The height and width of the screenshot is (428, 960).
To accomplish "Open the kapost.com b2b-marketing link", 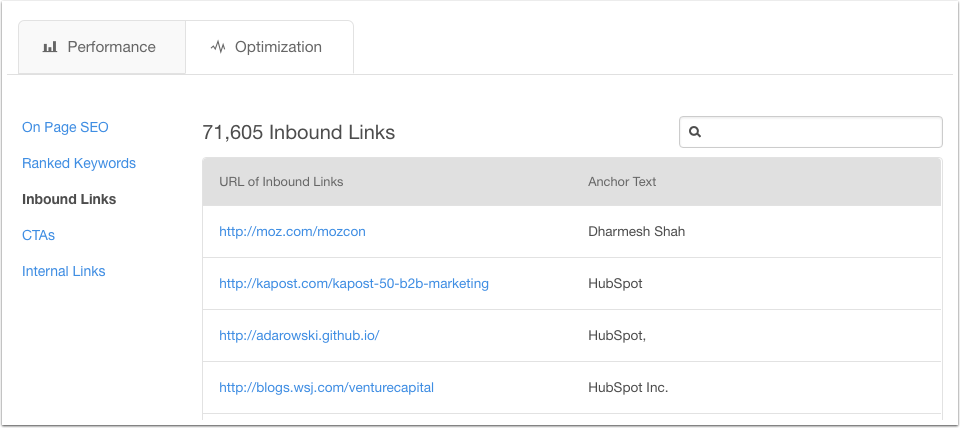I will pos(354,283).
